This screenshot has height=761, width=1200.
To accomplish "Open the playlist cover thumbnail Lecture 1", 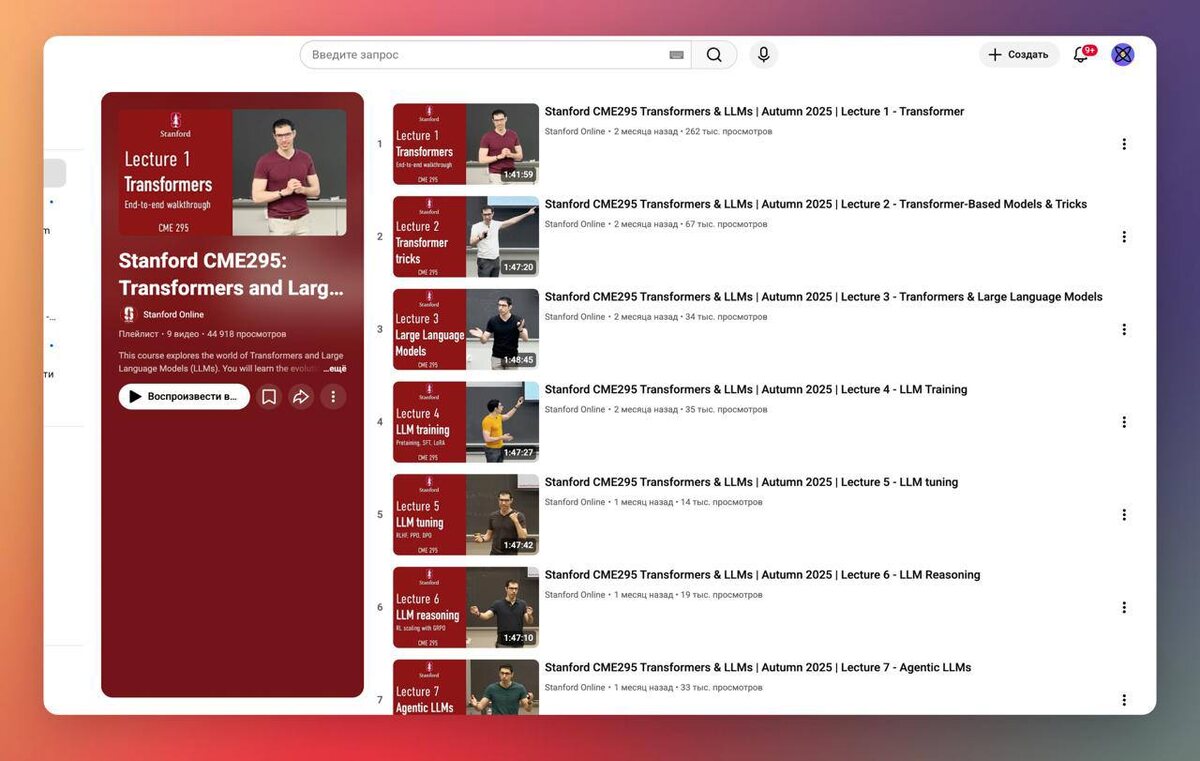I will pos(233,172).
